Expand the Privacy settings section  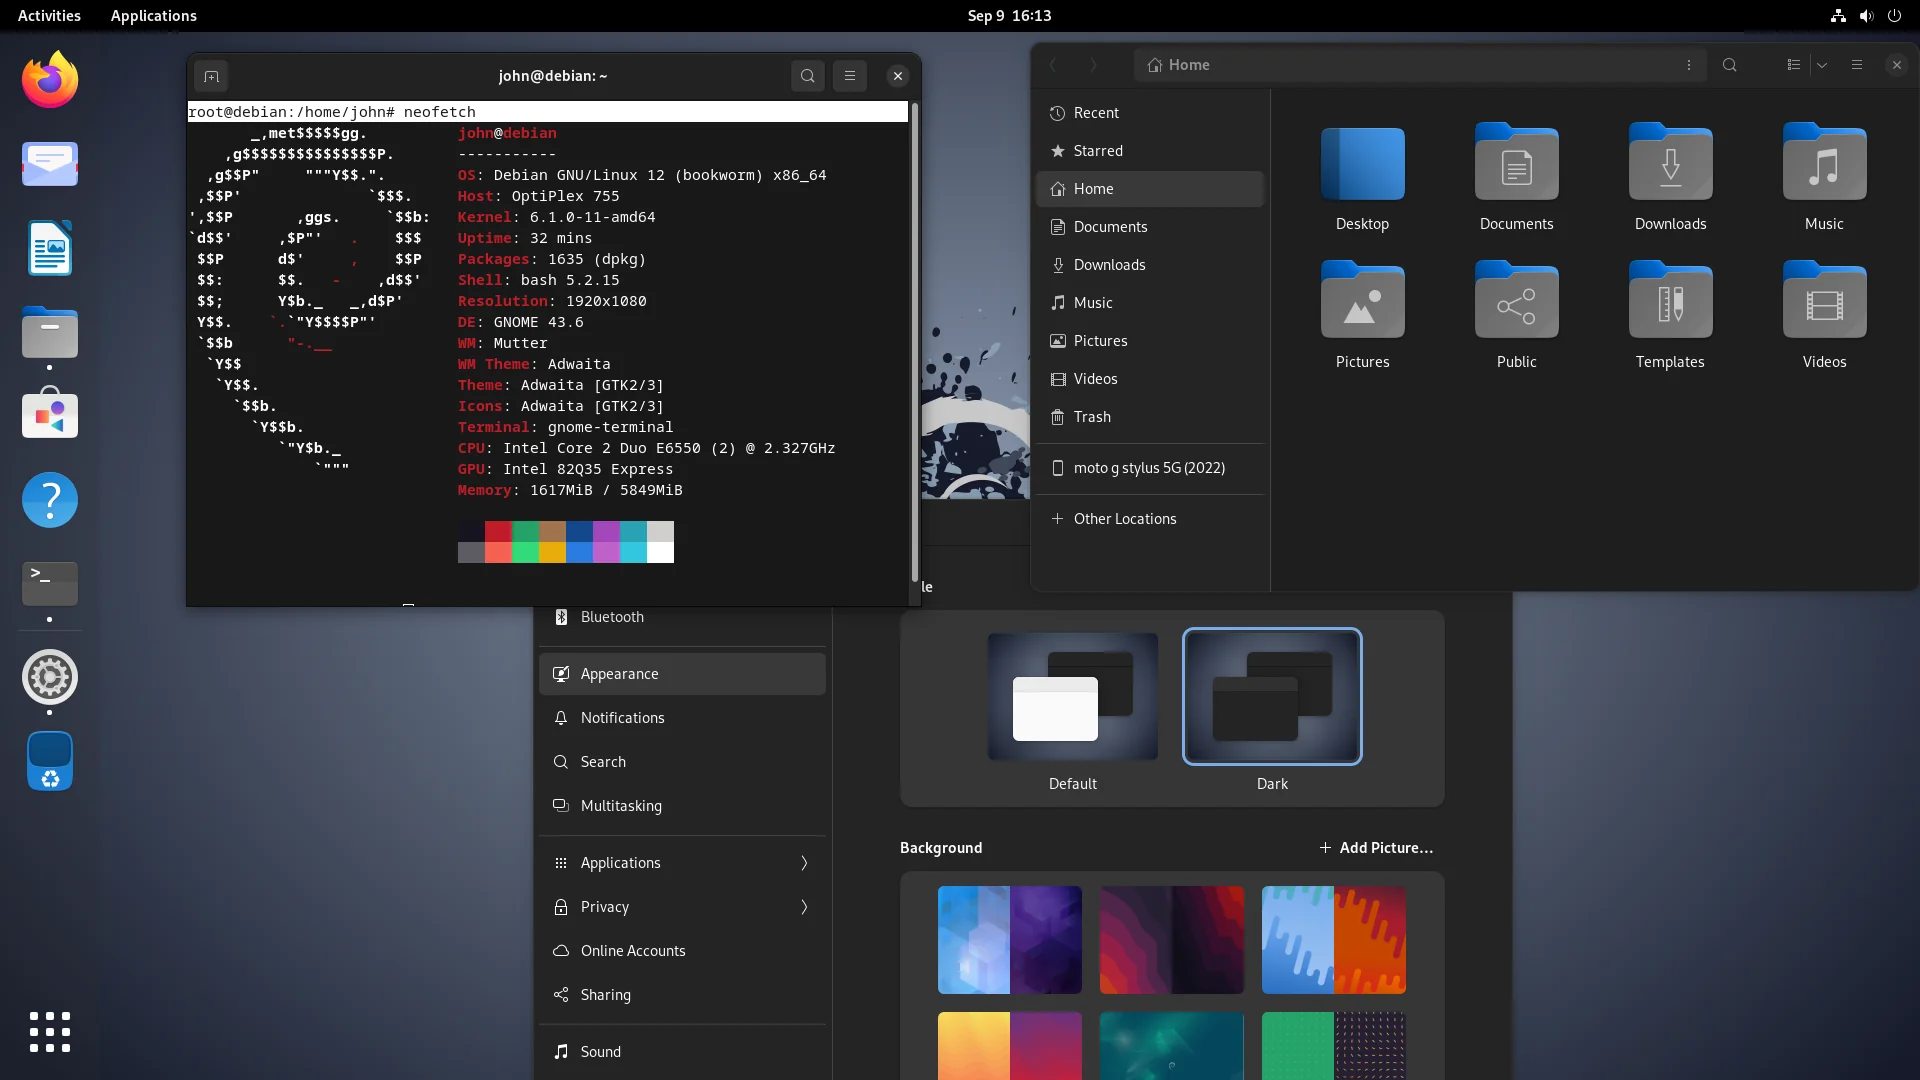click(x=682, y=907)
